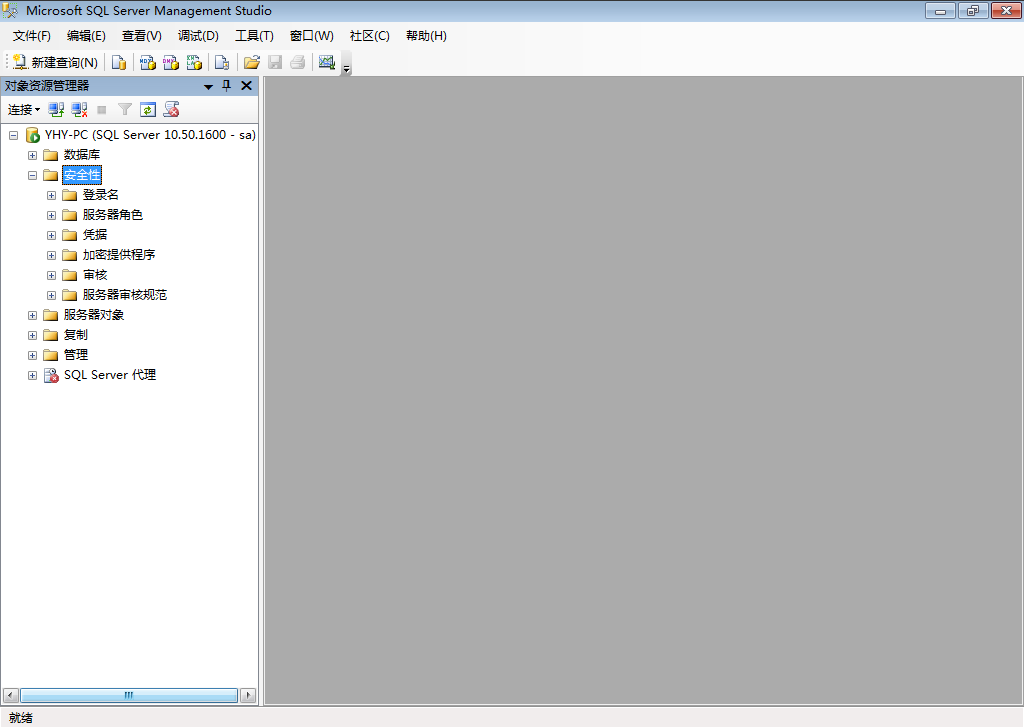This screenshot has height=728, width=1024.
Task: Open the 社区(C) menu
Action: 370,36
